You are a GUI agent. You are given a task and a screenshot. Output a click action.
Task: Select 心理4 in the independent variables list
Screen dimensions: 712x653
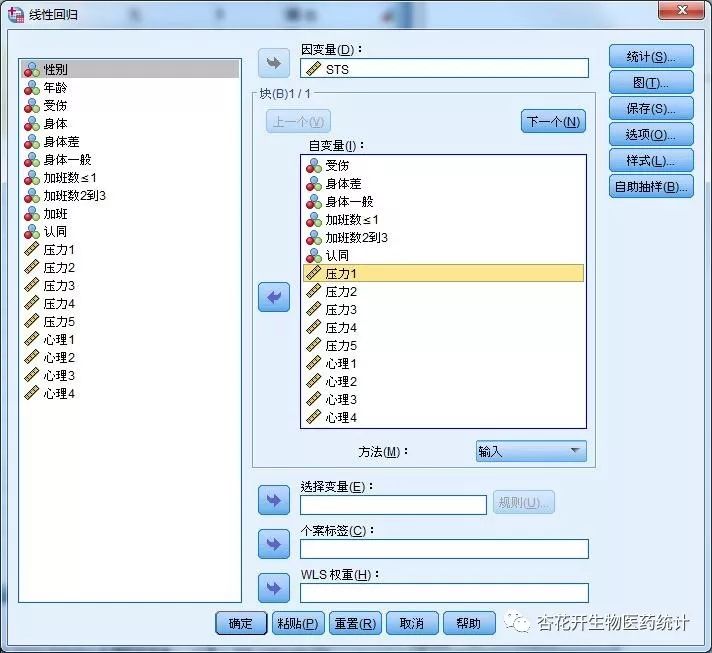[443, 417]
